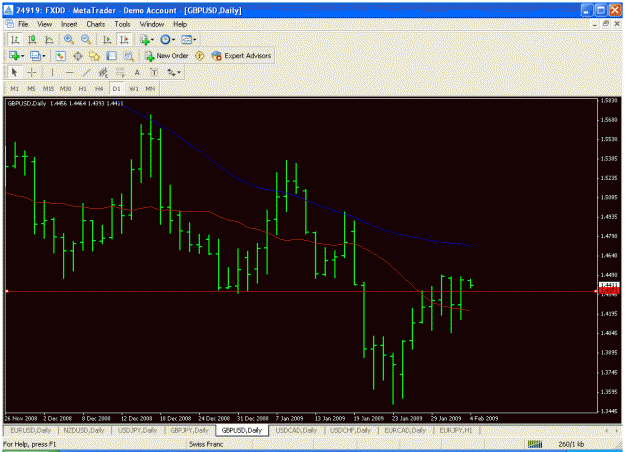Image resolution: width=625 pixels, height=452 pixels.
Task: Open the periodicity clock dropdown
Action: [x=167, y=39]
